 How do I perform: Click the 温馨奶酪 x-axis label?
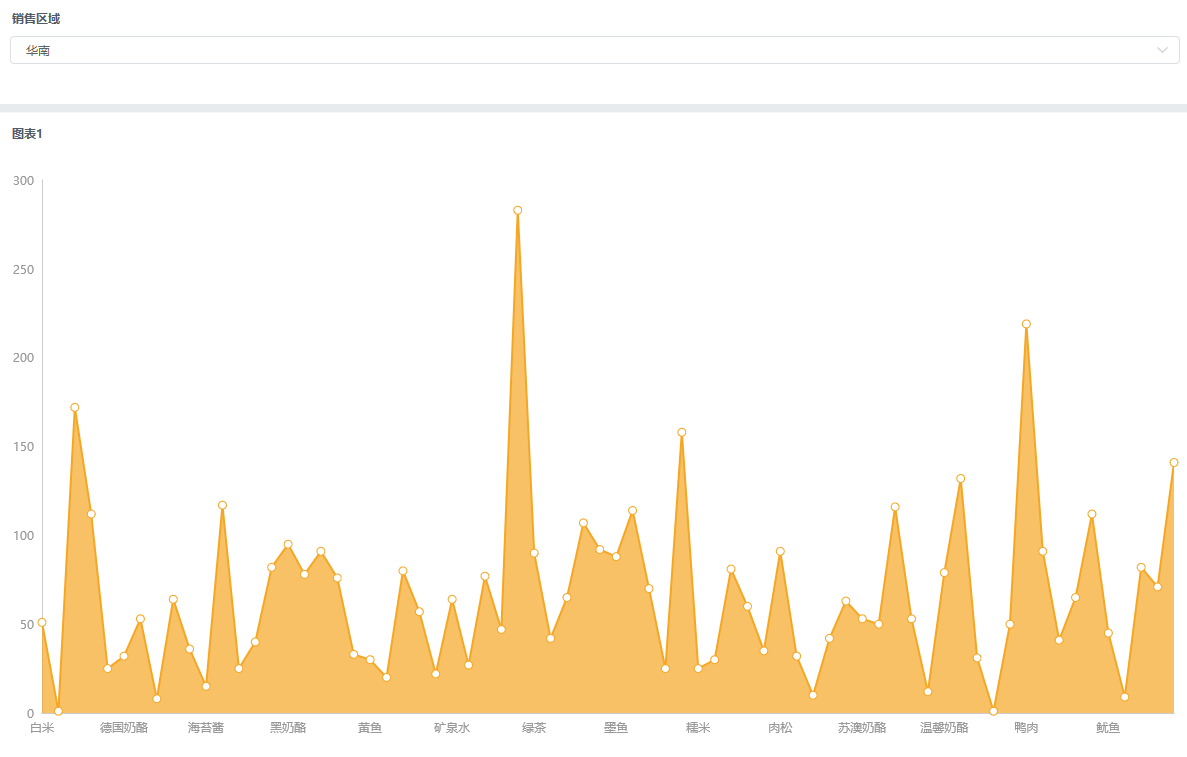944,728
